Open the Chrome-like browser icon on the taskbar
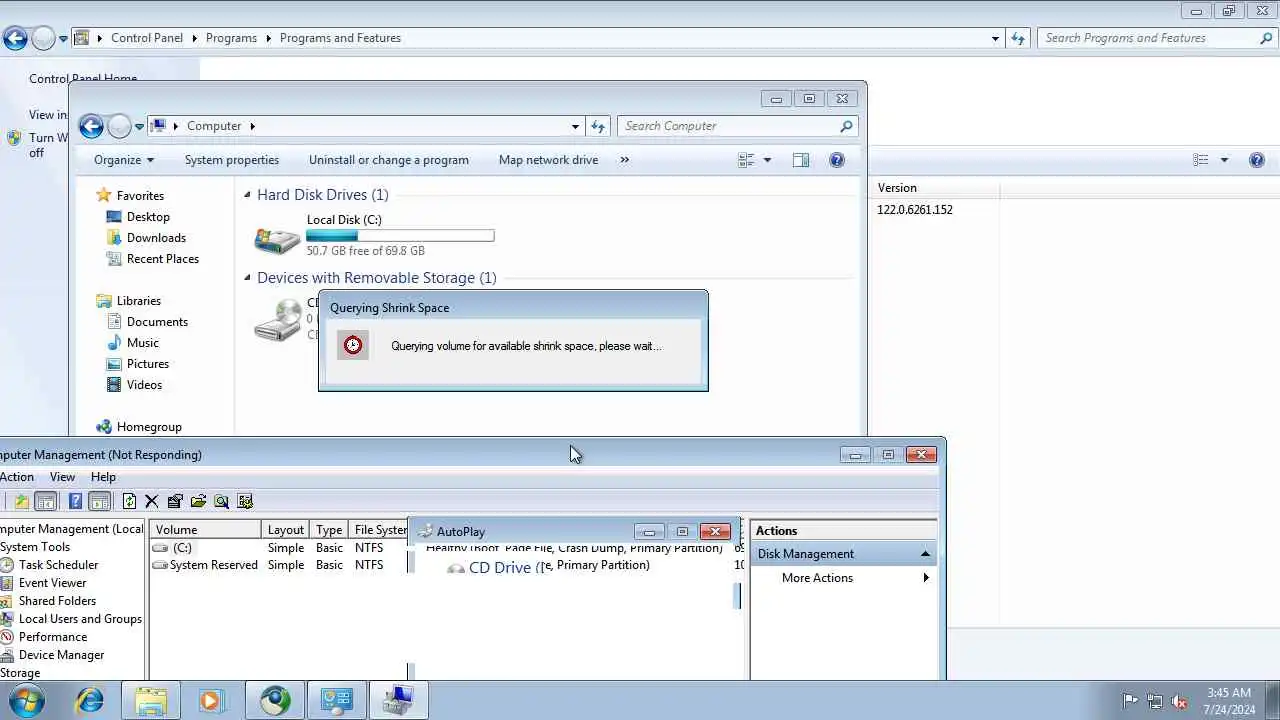This screenshot has width=1280, height=720. point(275,700)
